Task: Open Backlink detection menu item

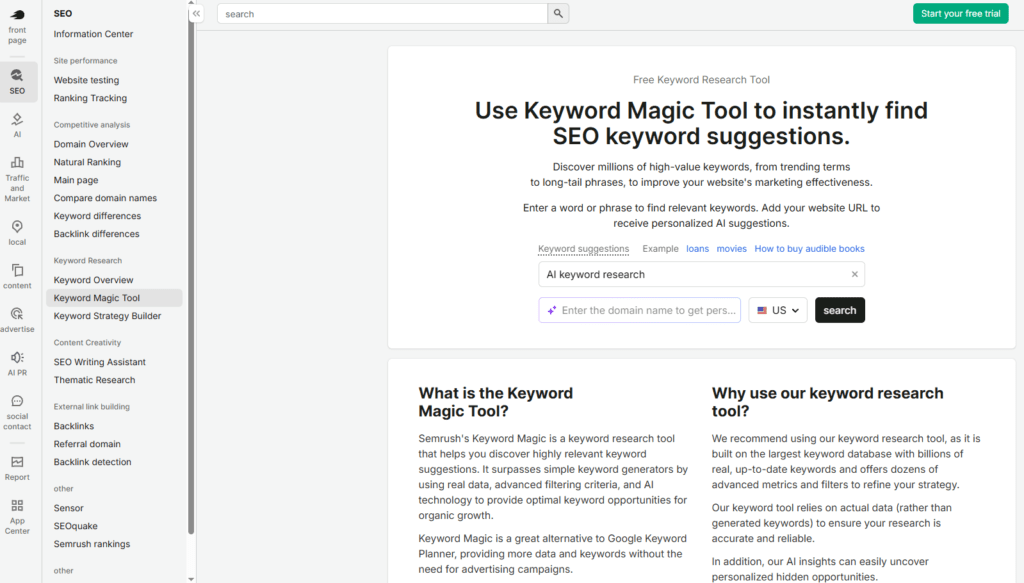Action: click(92, 462)
